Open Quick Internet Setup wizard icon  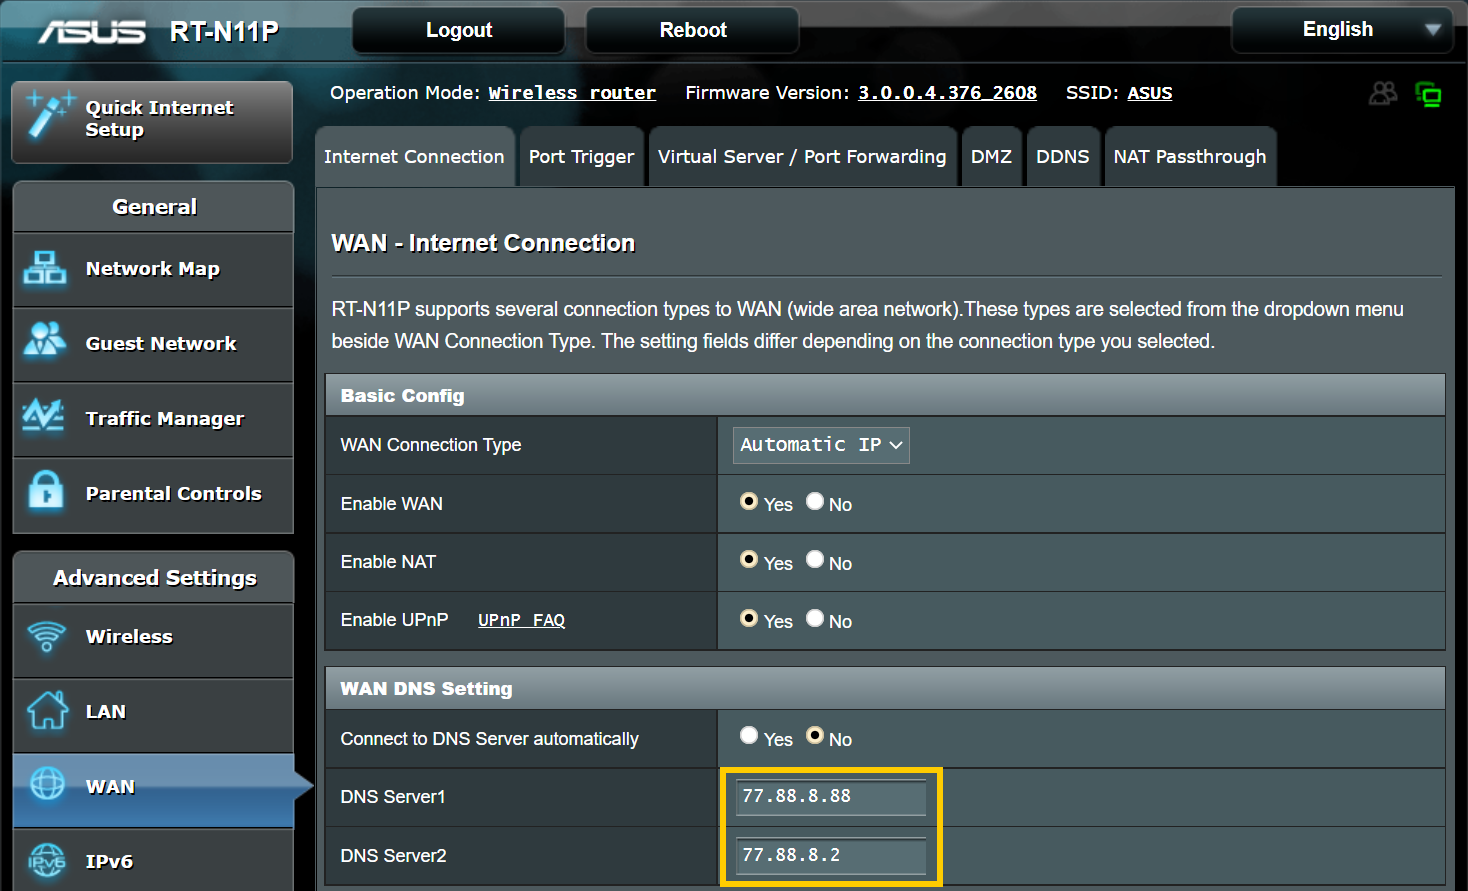(x=48, y=116)
